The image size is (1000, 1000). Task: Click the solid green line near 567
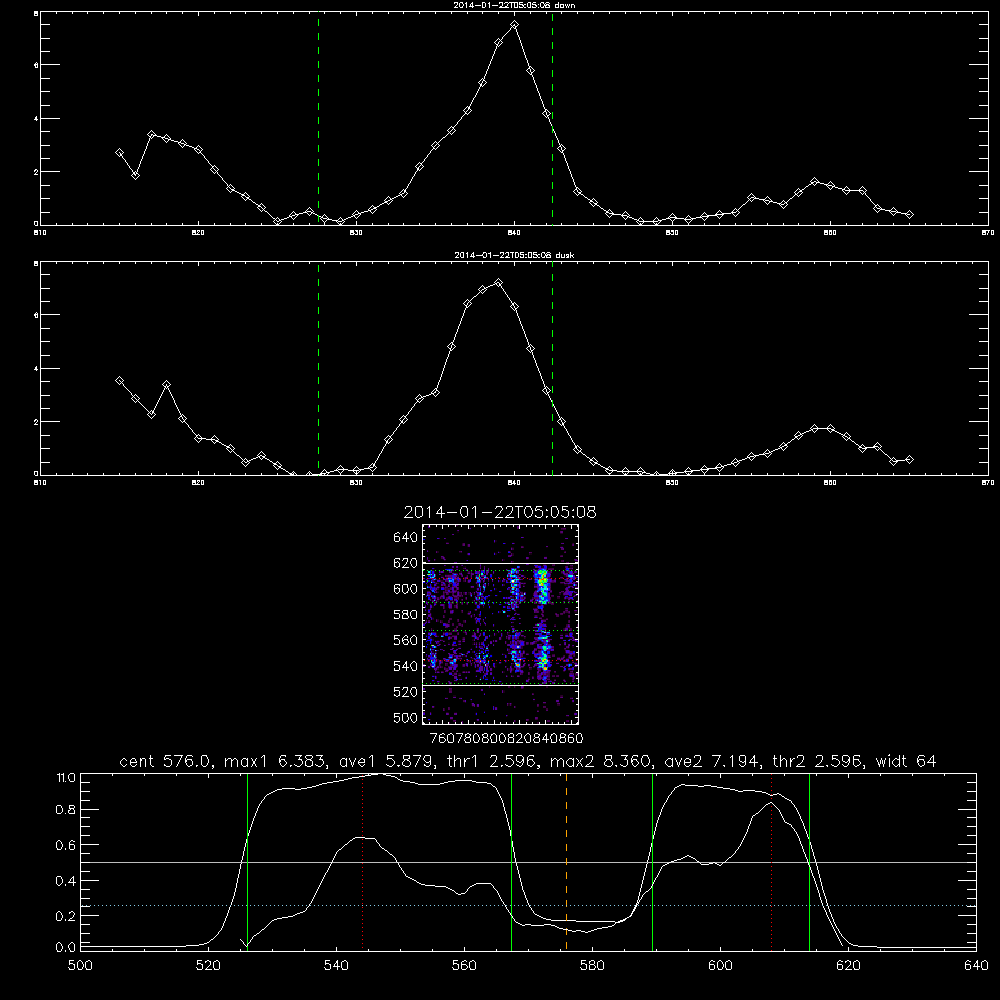(x=511, y=862)
